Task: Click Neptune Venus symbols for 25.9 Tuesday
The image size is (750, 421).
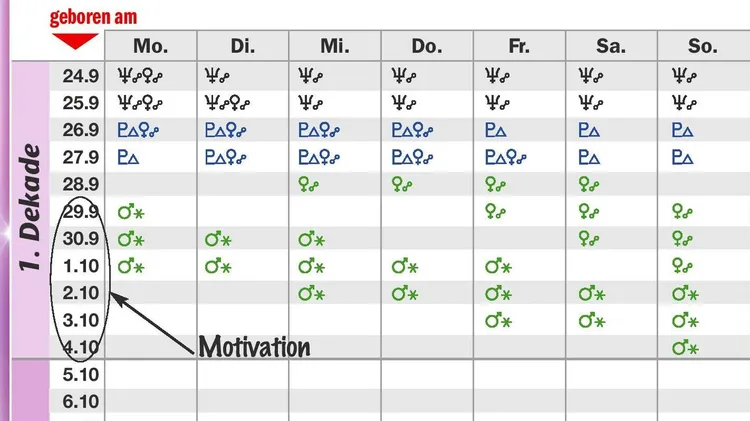Action: (x=227, y=103)
